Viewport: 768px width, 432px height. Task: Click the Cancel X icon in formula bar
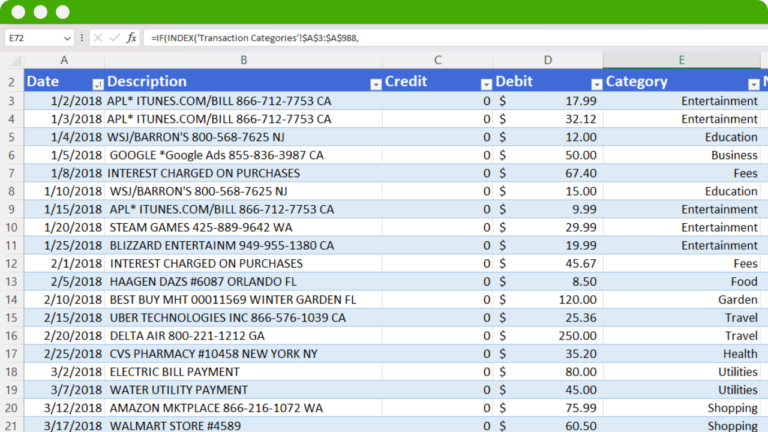pos(97,38)
